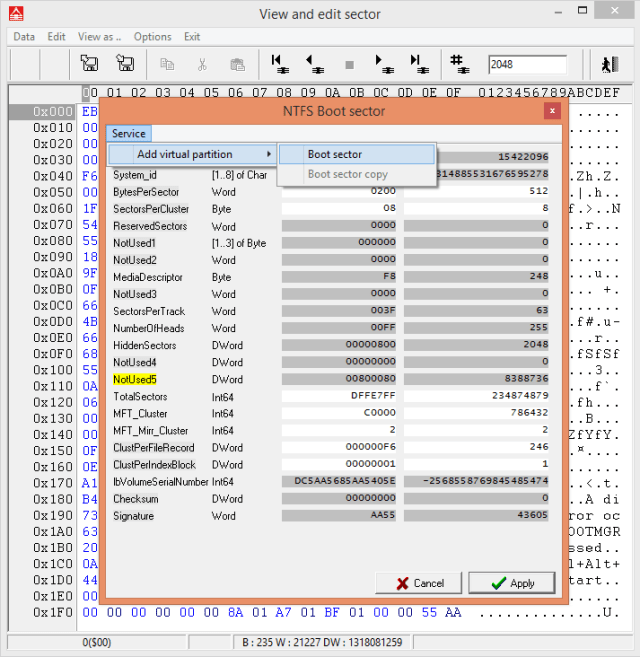This screenshot has width=640, height=657.
Task: Open the View as menu
Action: (99, 37)
